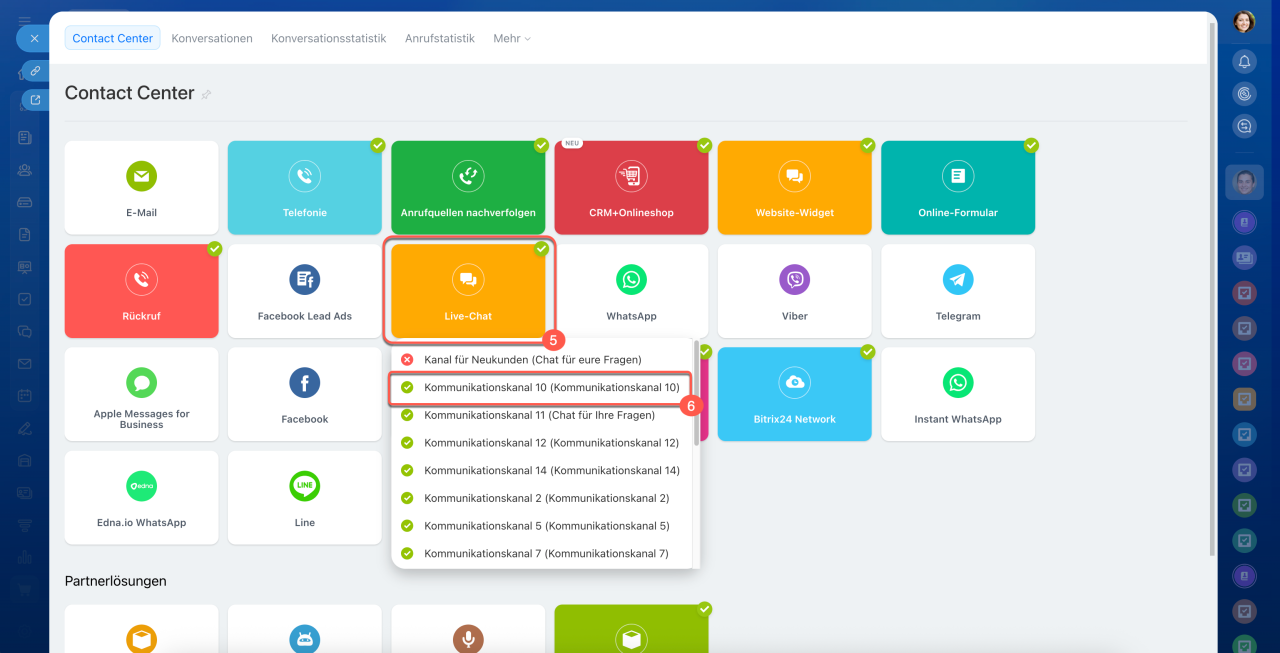Image resolution: width=1280 pixels, height=653 pixels.
Task: Click the Bitrix24 Network tile
Action: click(794, 394)
